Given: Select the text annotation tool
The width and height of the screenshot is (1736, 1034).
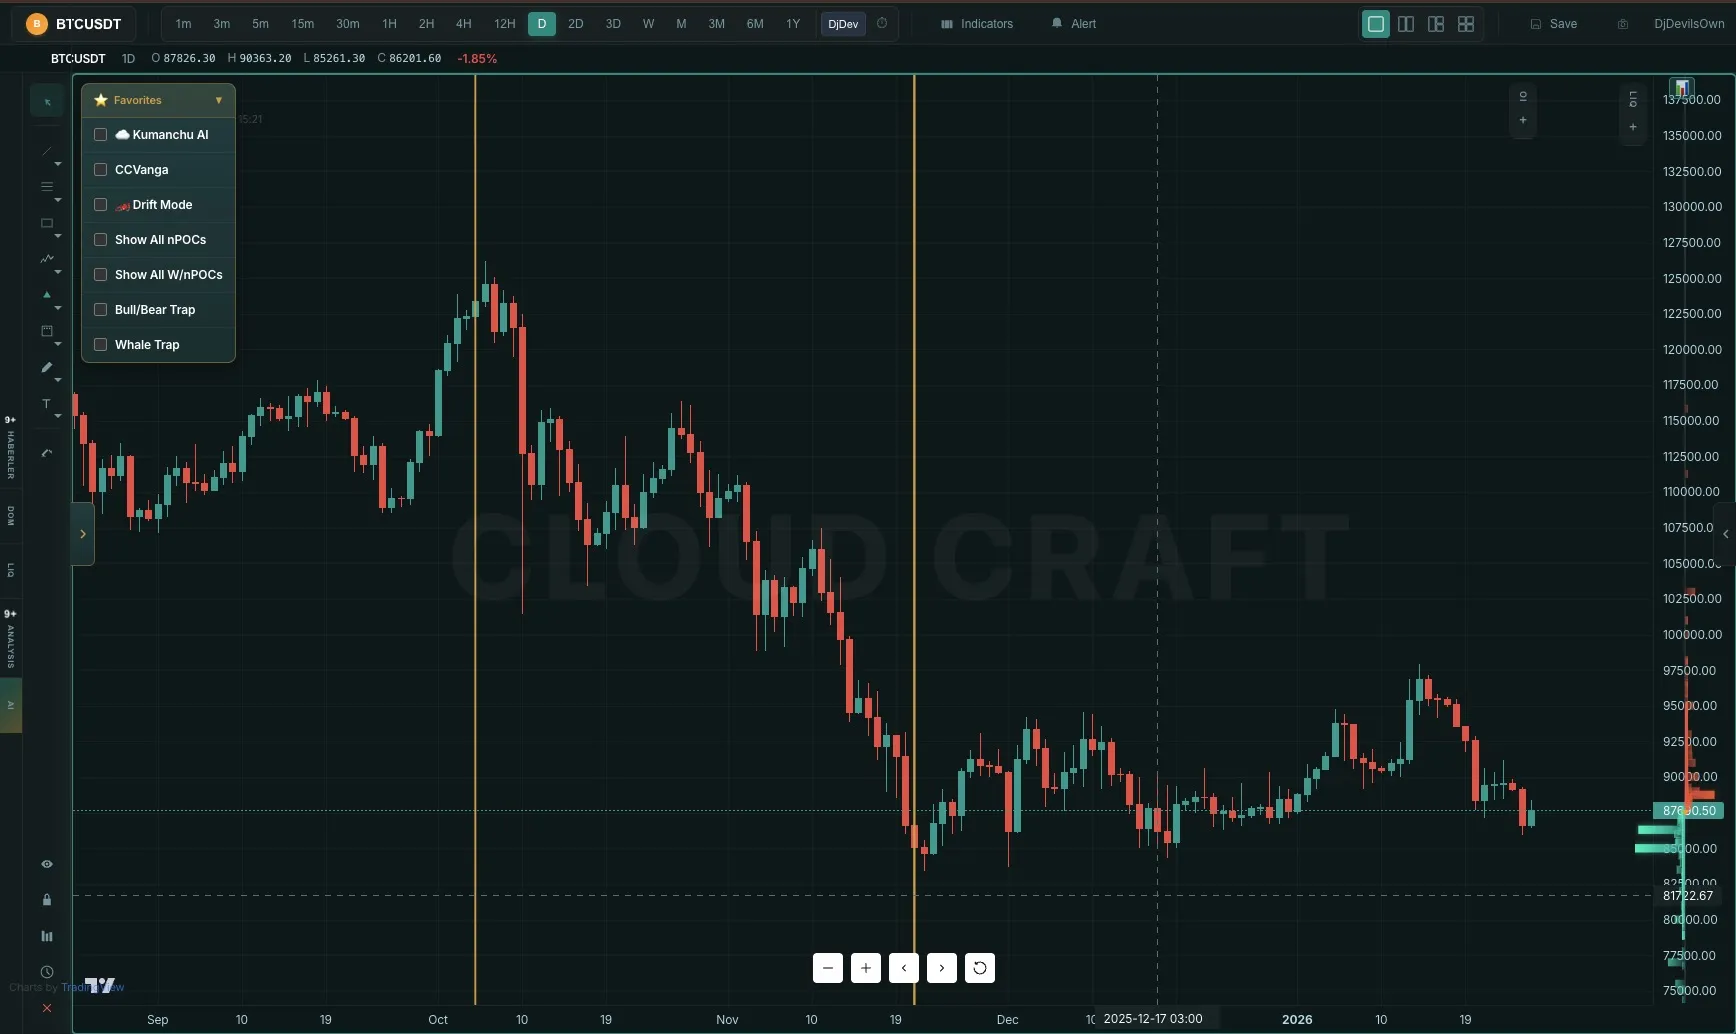Looking at the screenshot, I should point(46,404).
